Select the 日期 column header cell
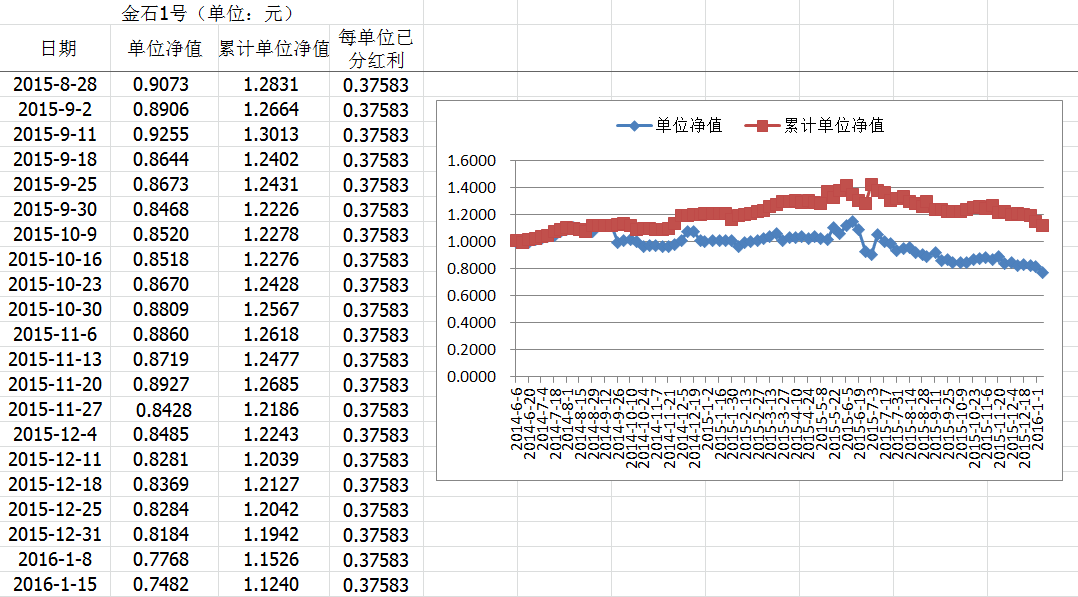Image resolution: width=1078 pixels, height=597 pixels. coord(58,49)
